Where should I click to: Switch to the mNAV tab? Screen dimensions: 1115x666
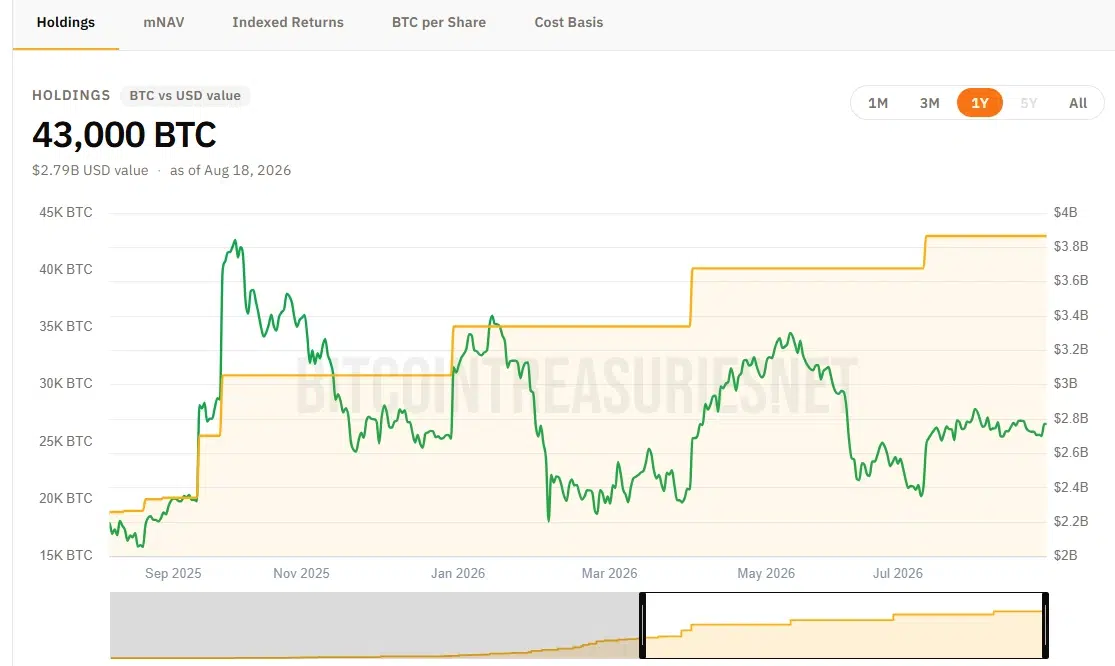pos(164,23)
